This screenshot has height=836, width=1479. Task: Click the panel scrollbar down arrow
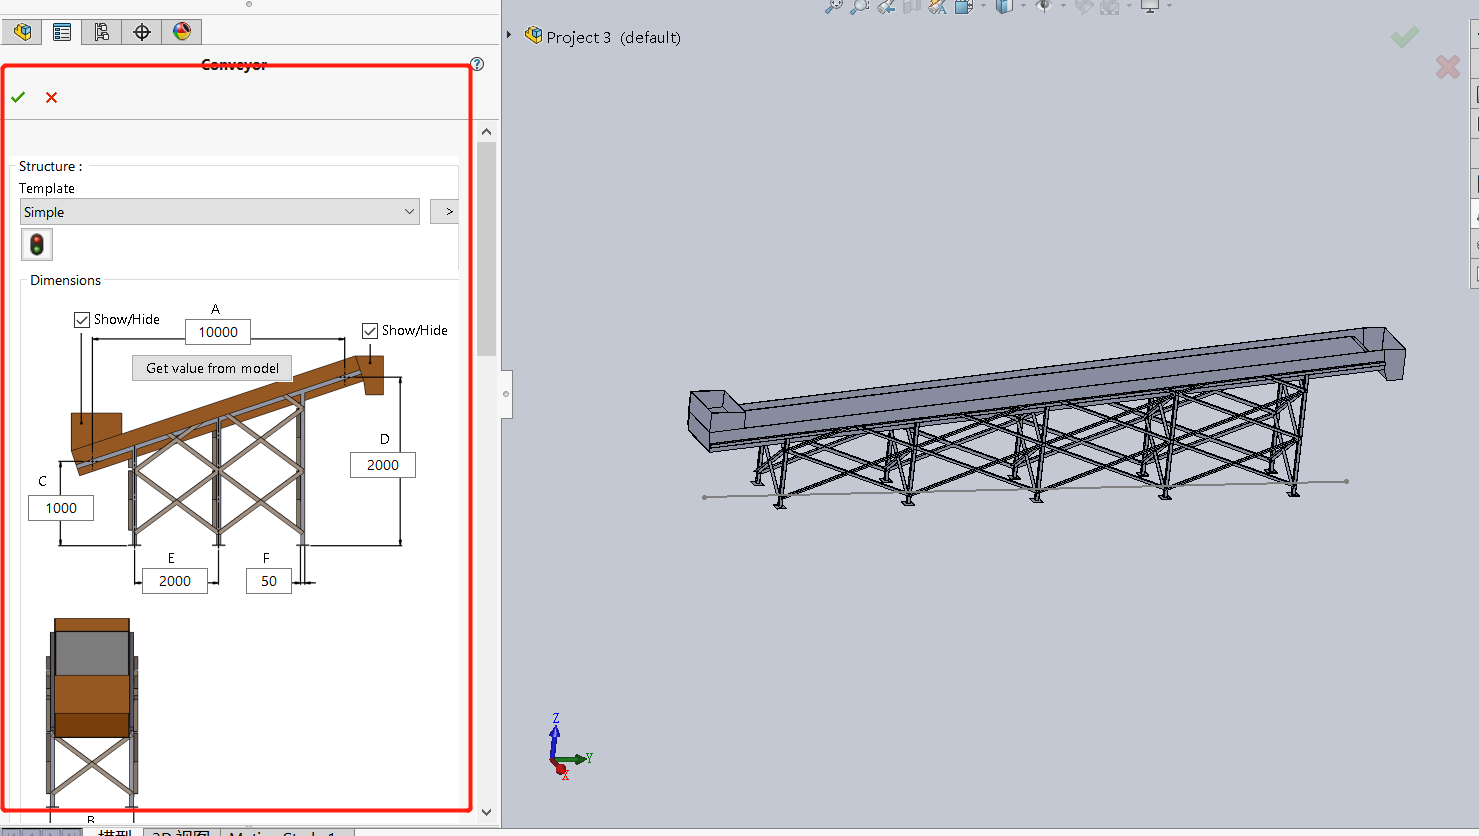[487, 813]
